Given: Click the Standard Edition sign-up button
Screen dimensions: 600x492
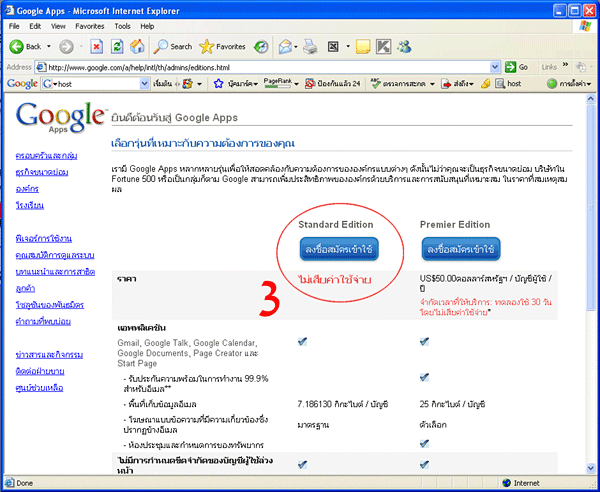Looking at the screenshot, I should click(x=336, y=247).
